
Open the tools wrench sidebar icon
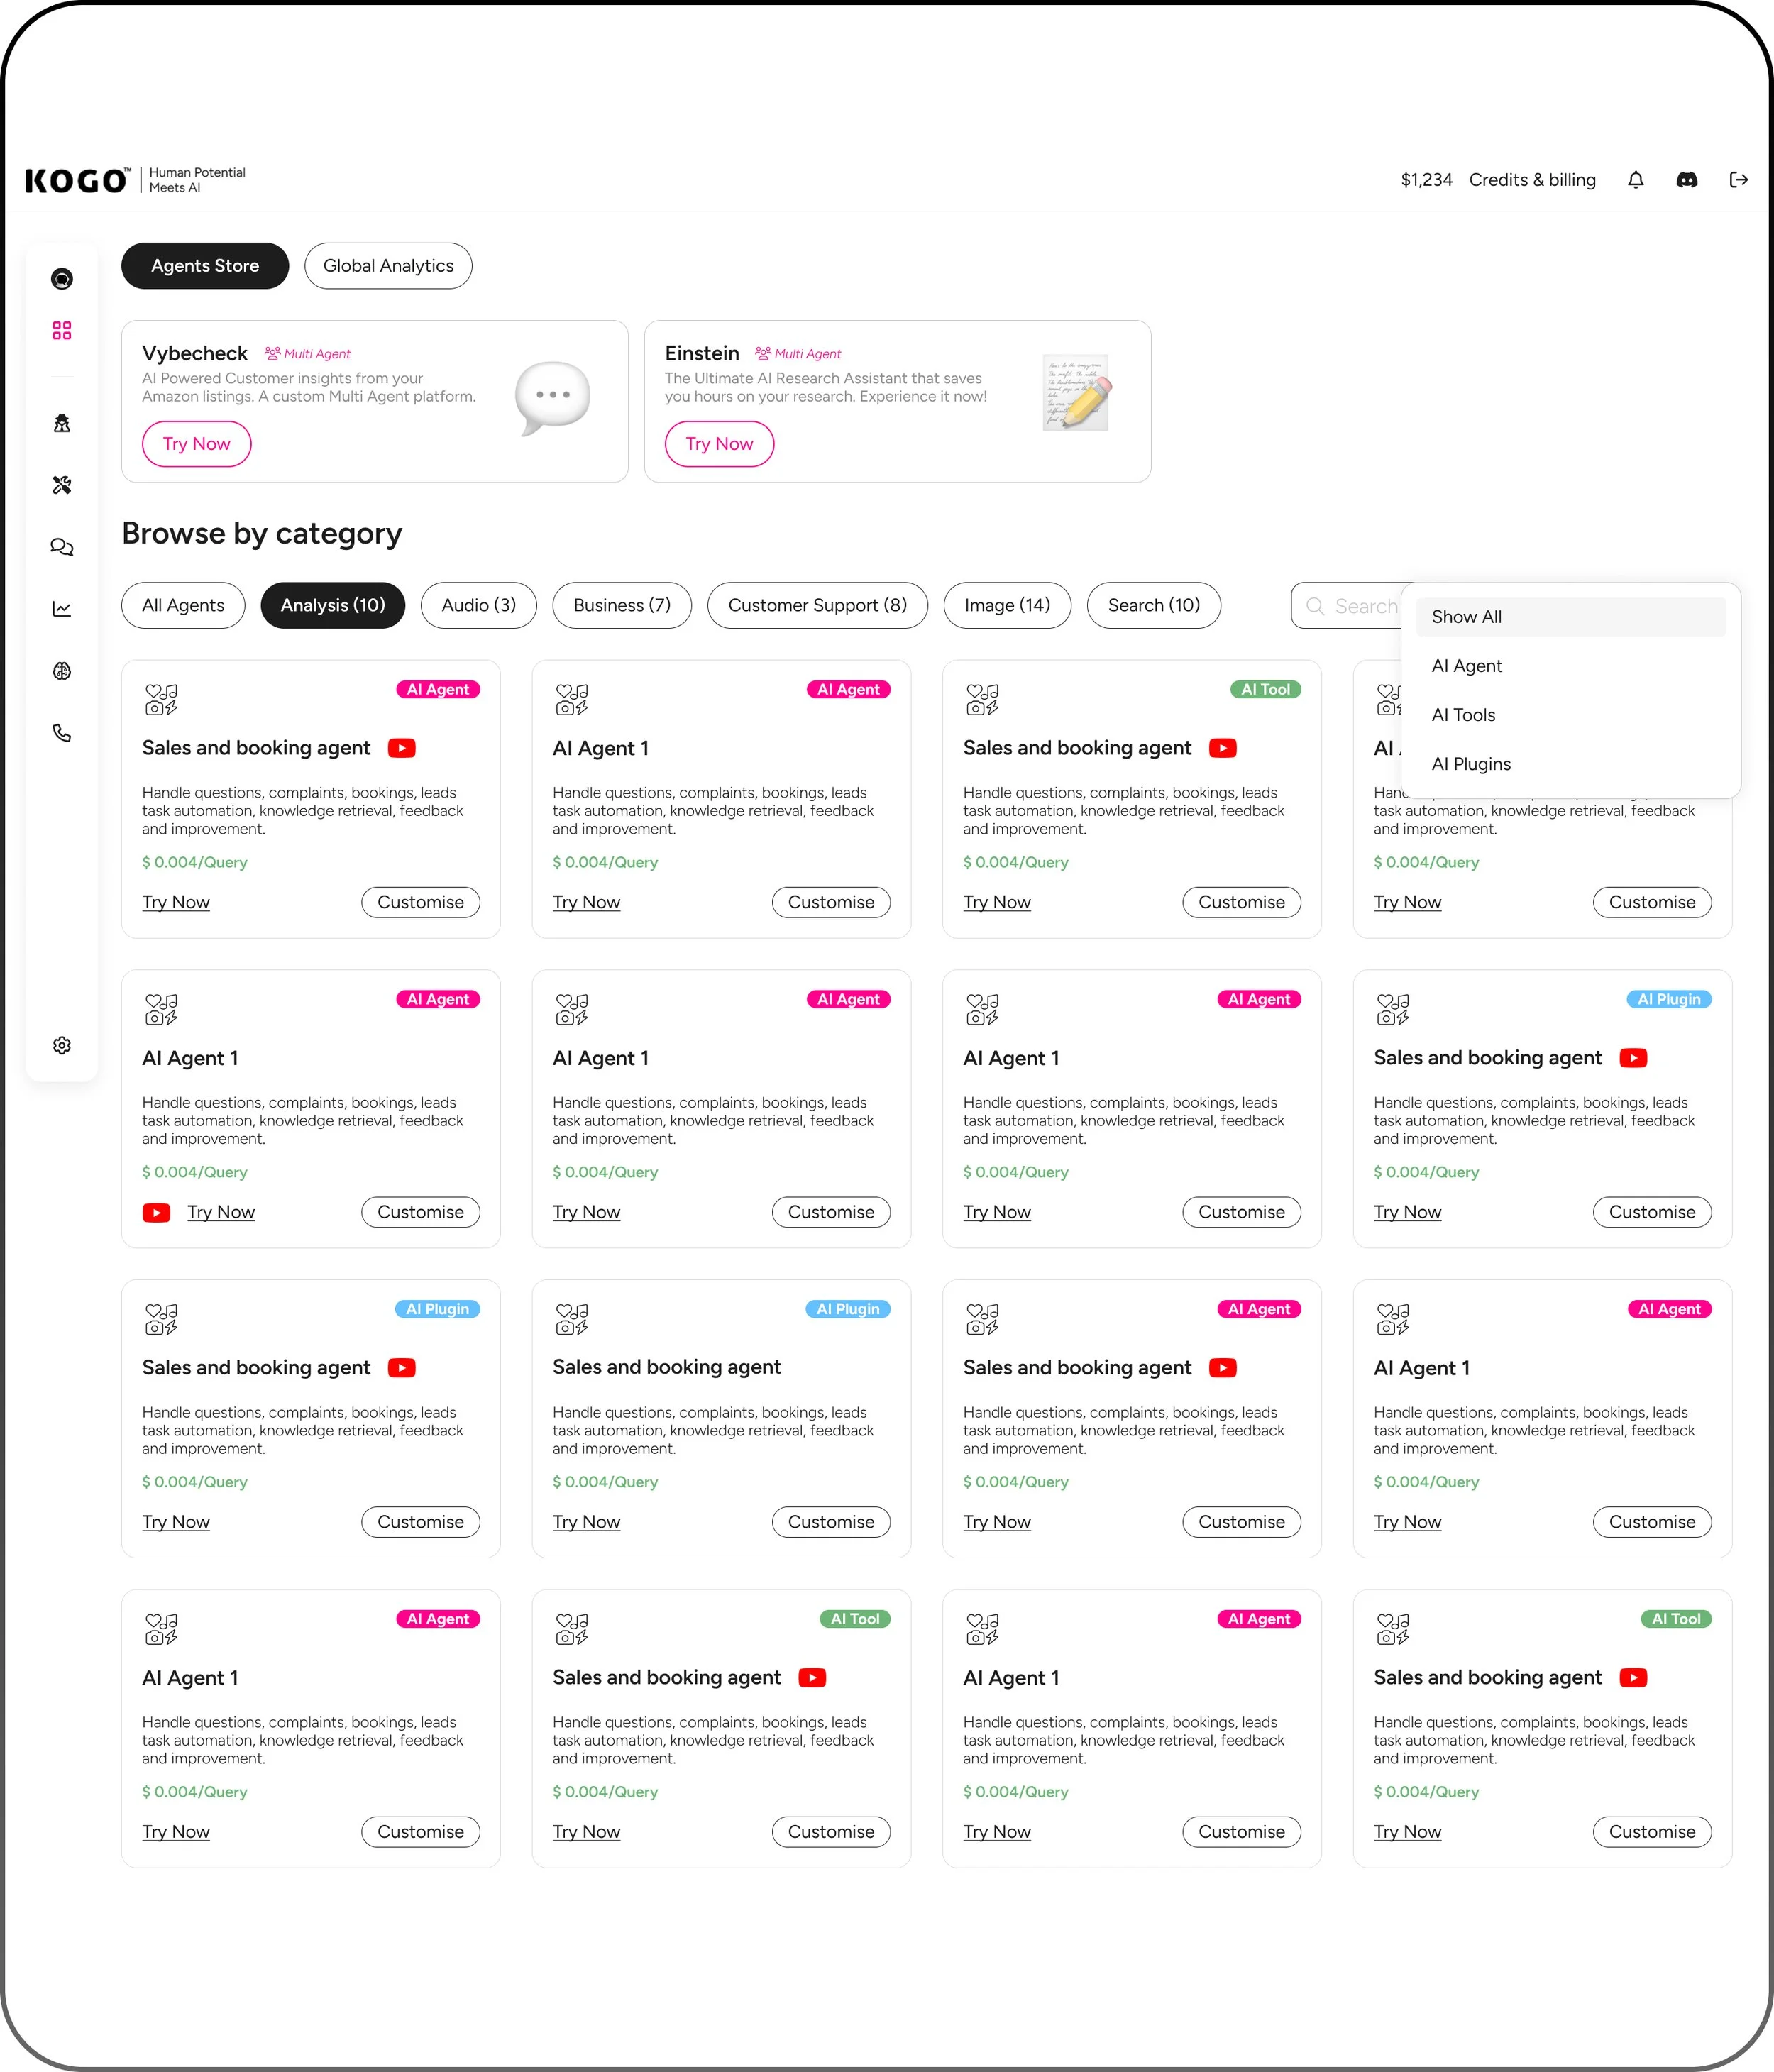62,485
